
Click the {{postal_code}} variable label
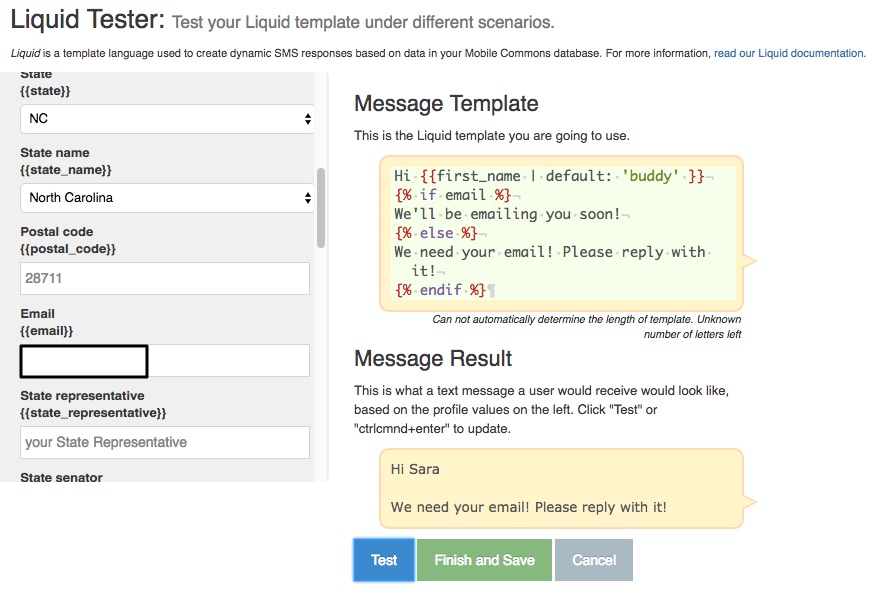pyautogui.click(x=68, y=249)
